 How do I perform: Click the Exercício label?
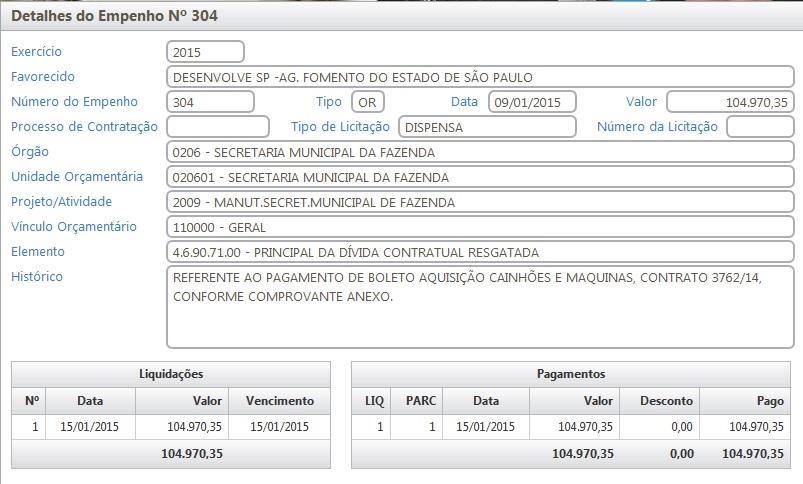36,51
